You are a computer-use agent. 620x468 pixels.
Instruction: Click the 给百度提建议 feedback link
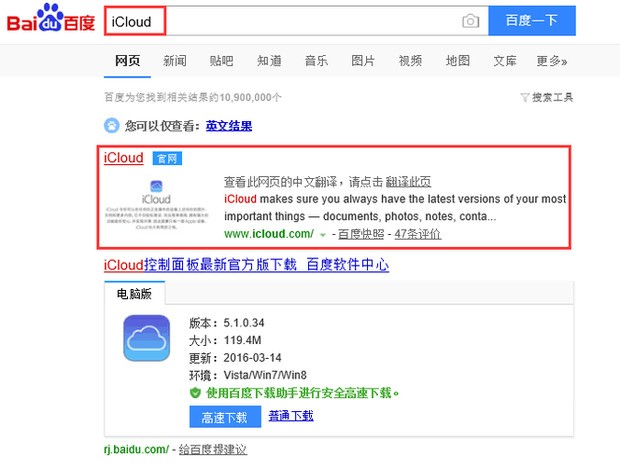point(213,449)
